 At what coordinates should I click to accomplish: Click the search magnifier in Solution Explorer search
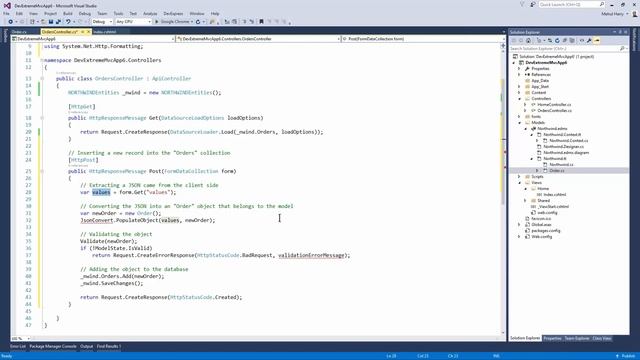(622, 49)
